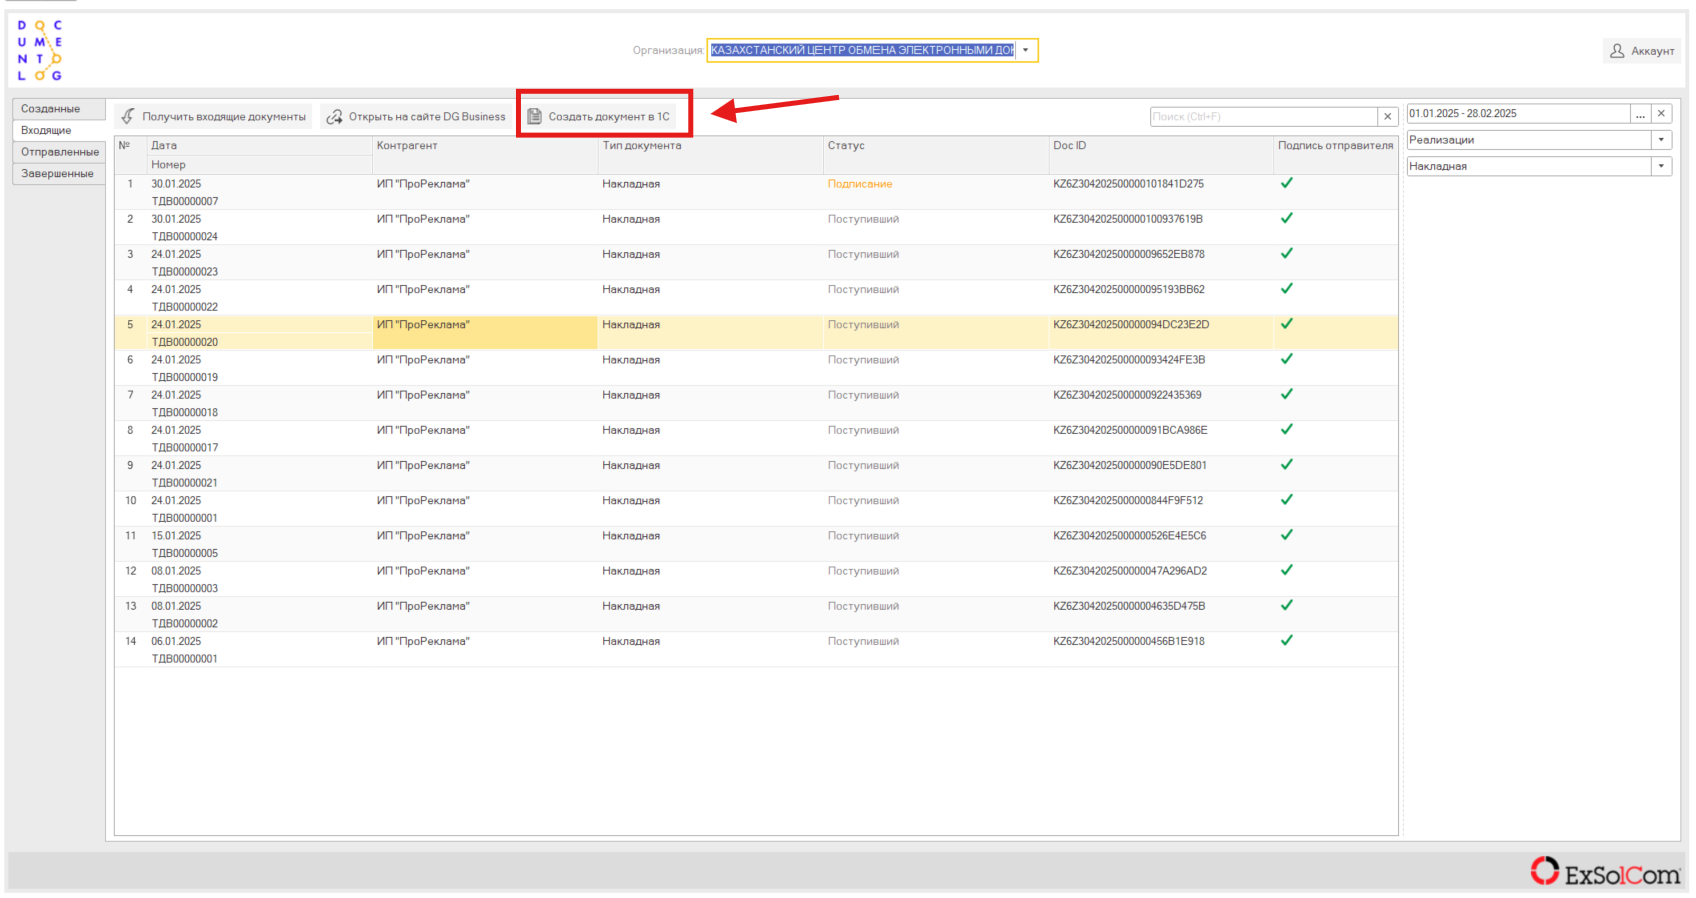The height and width of the screenshot is (898, 1696).
Task: Click the № column header
Action: click(131, 146)
